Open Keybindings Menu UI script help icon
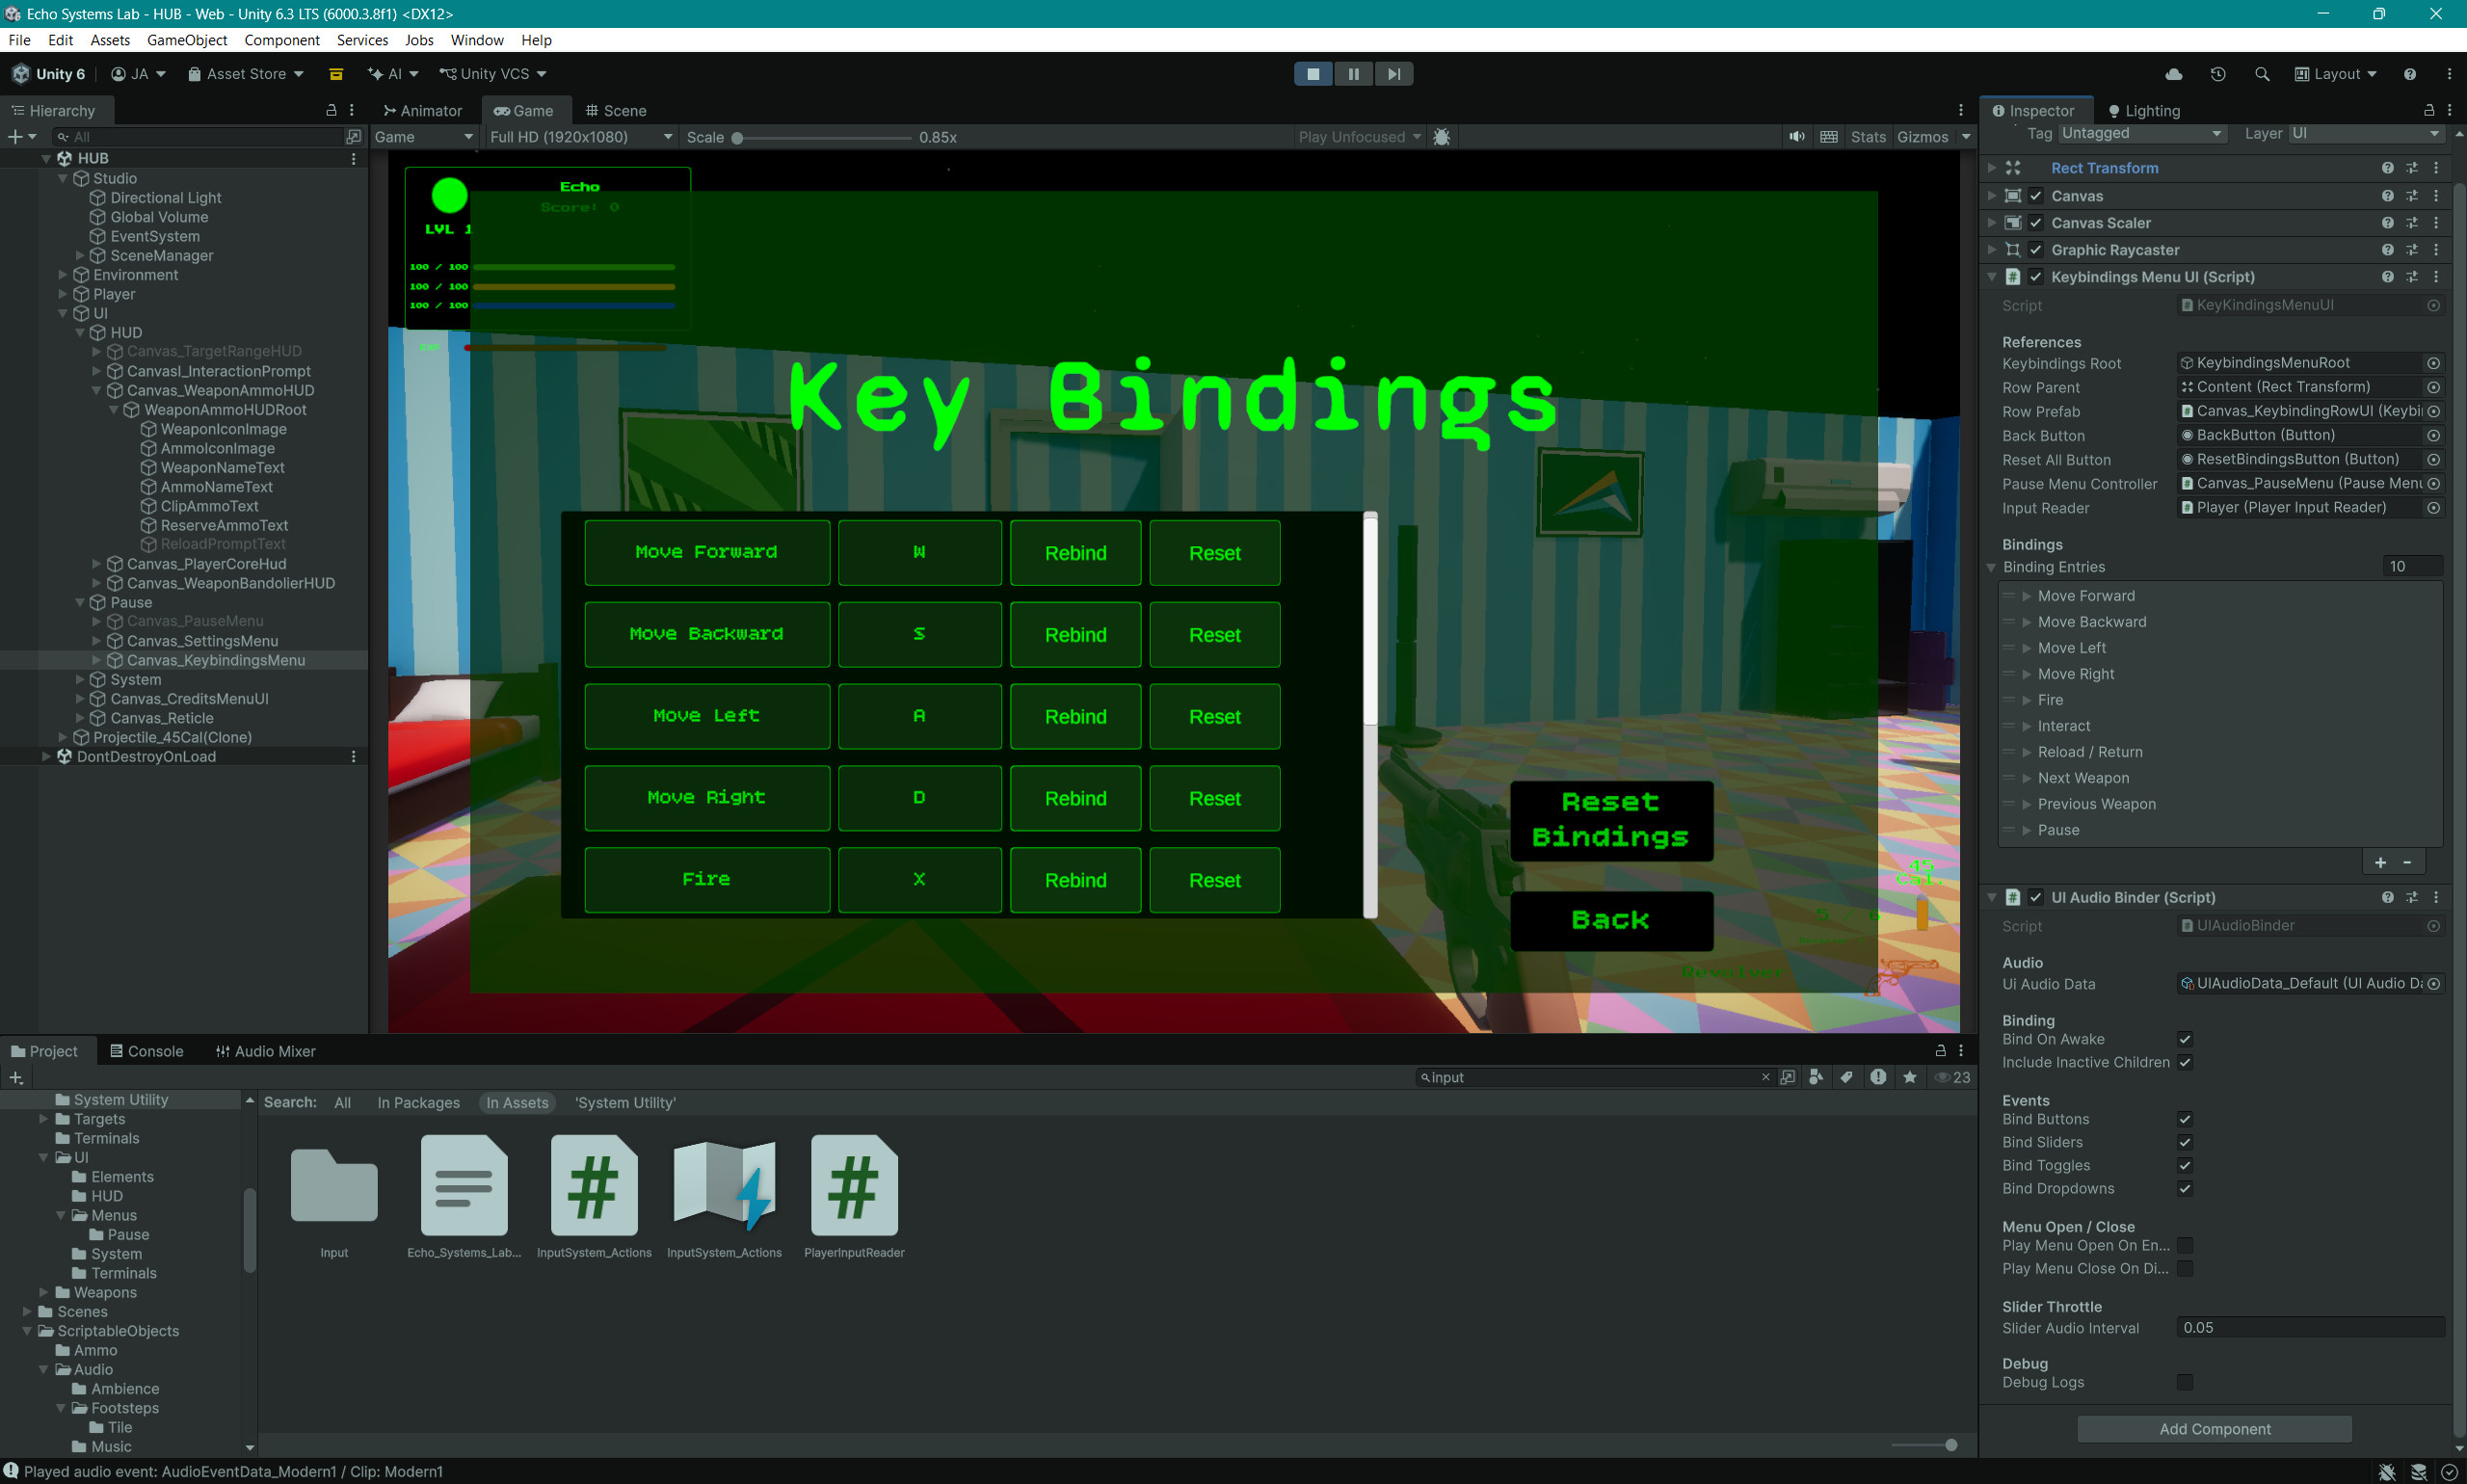This screenshot has width=2467, height=1484. (2388, 277)
